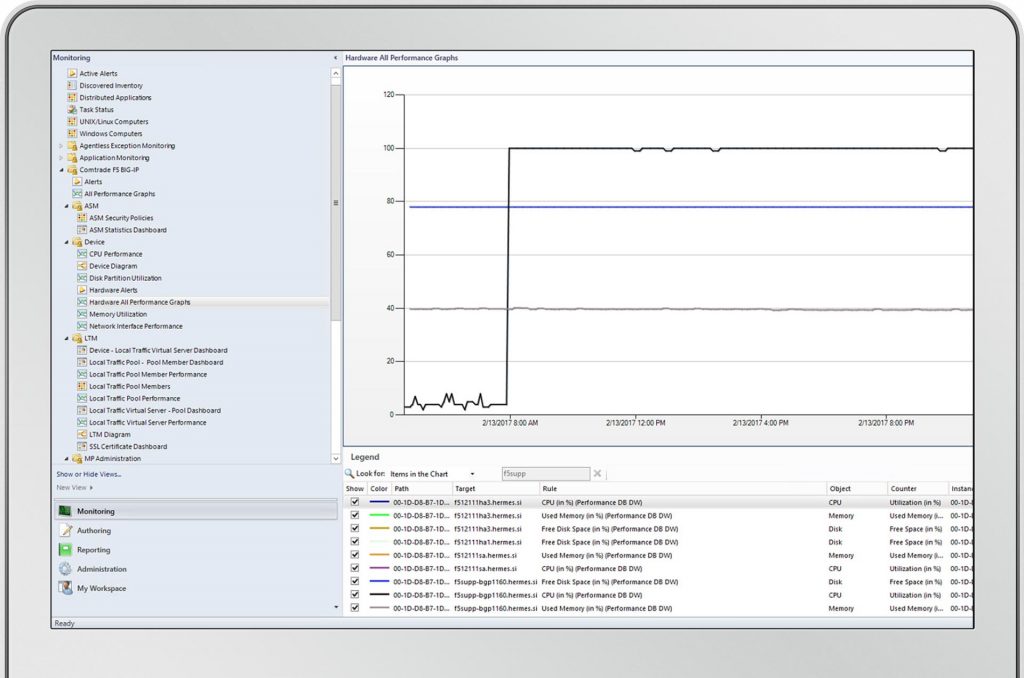Toggle f512111sa CPU (in %) series

point(355,568)
